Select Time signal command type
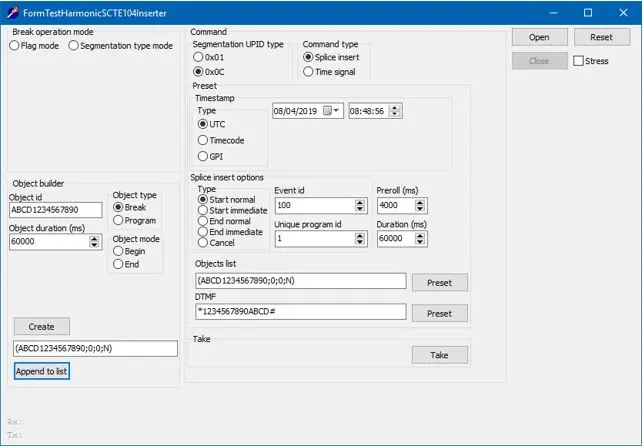This screenshot has width=643, height=447. [x=309, y=72]
